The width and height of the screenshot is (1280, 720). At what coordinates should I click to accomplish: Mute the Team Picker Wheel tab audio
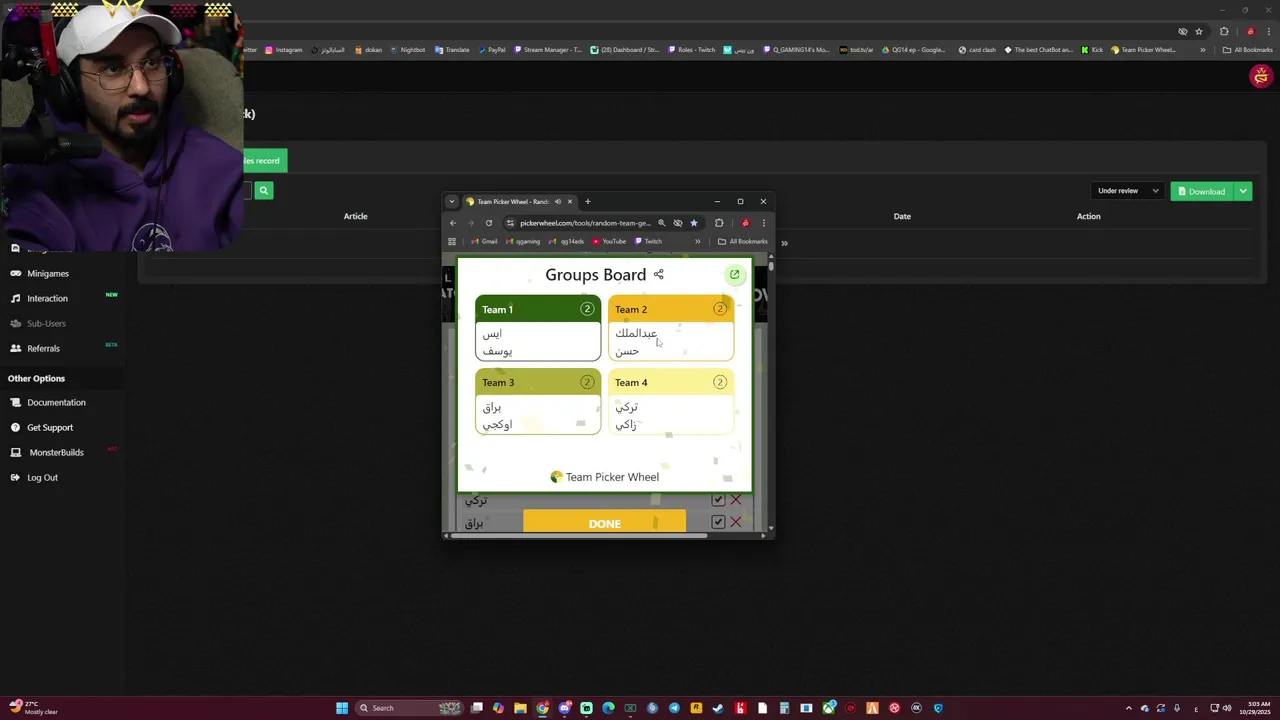coord(558,201)
